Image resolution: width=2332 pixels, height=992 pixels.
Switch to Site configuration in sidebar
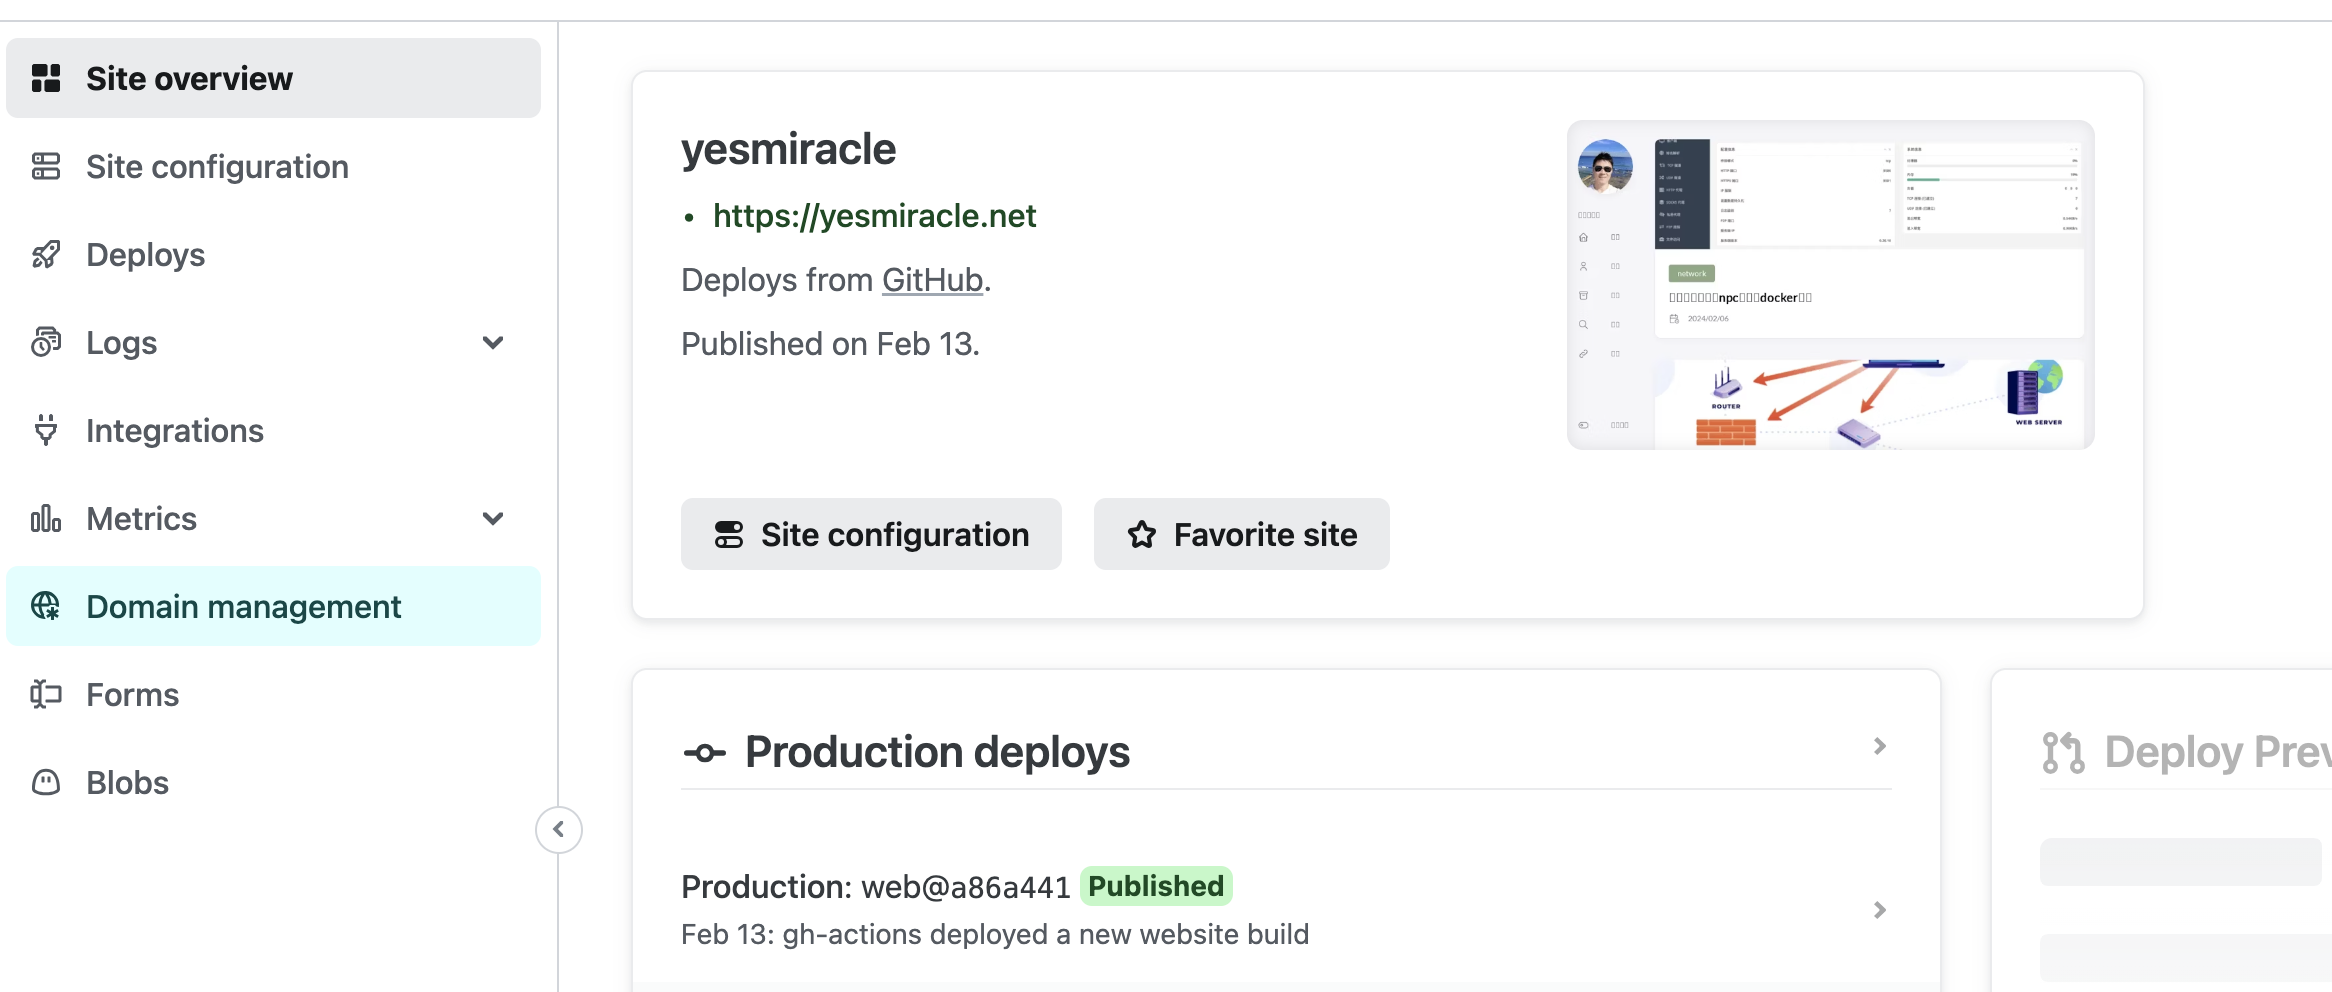[x=217, y=166]
